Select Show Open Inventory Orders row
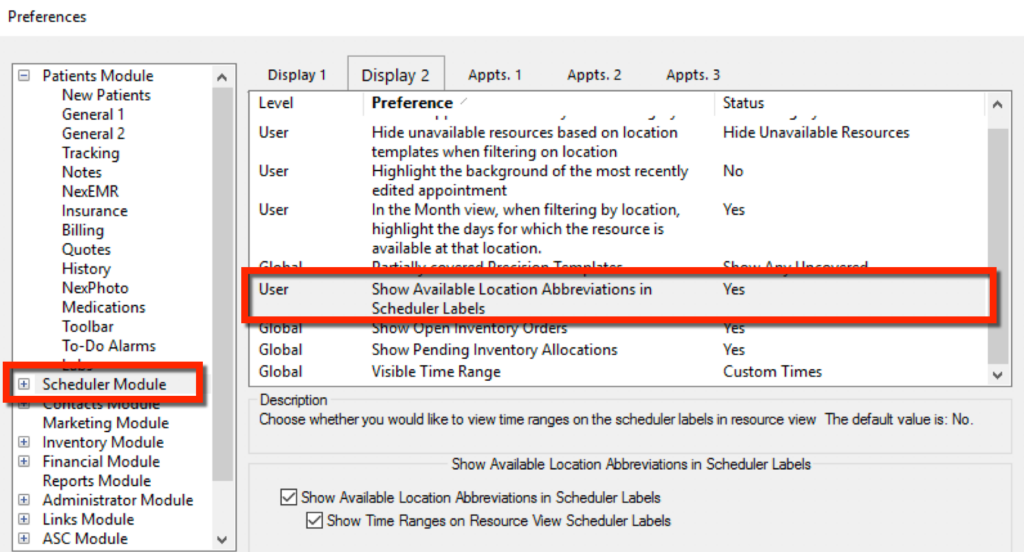 [618, 328]
